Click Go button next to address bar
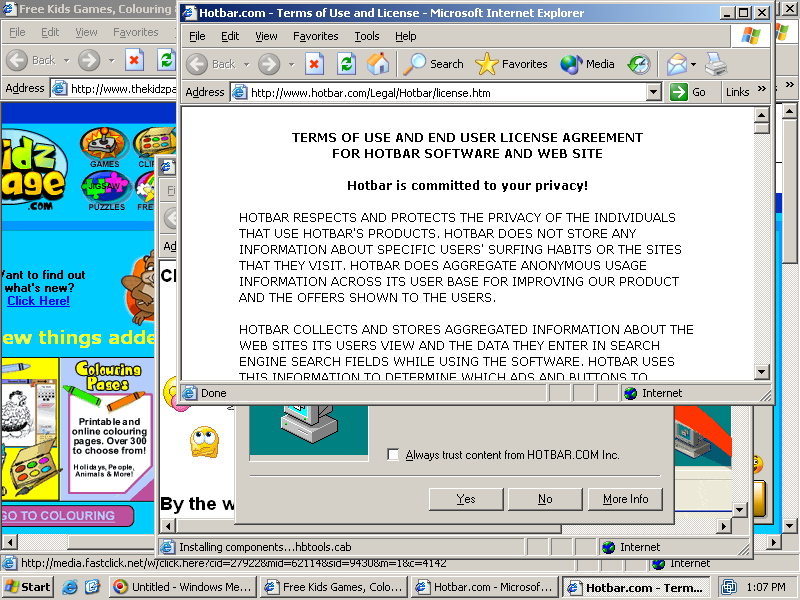 (688, 92)
